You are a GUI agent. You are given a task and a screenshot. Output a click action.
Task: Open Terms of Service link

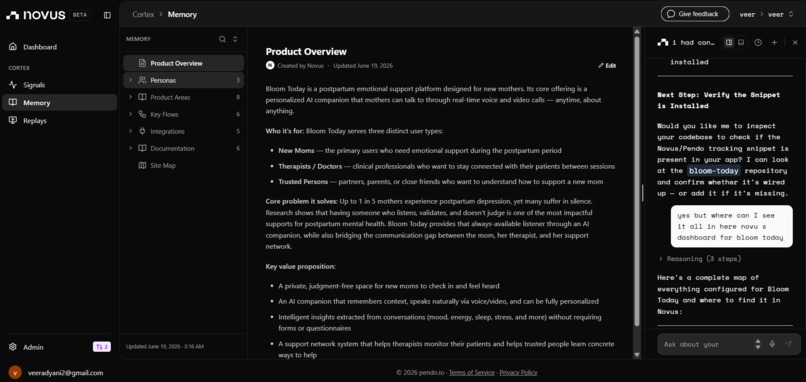[471, 372]
